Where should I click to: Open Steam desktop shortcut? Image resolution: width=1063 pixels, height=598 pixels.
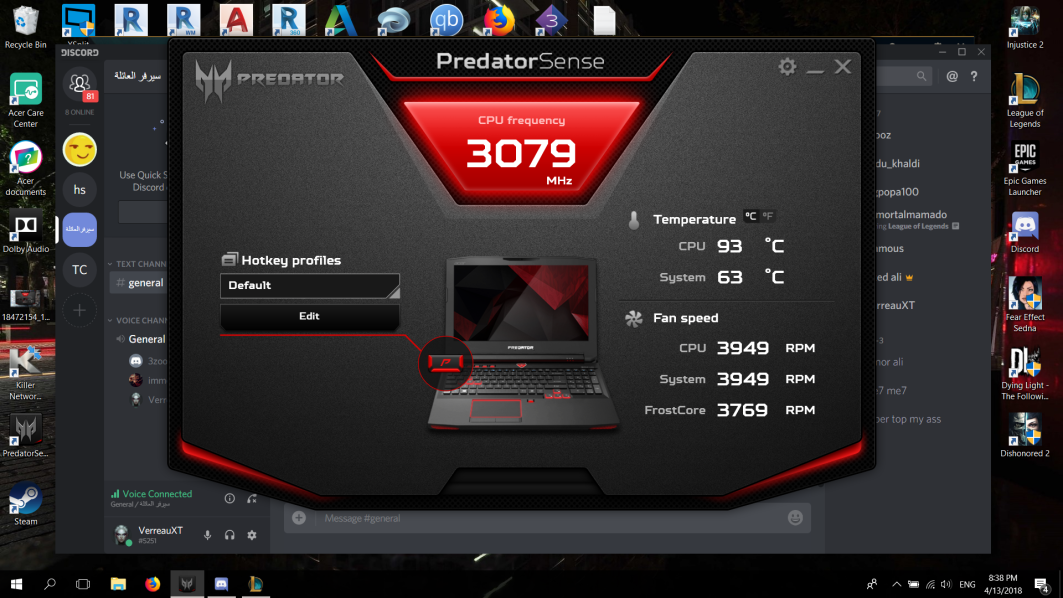26,504
